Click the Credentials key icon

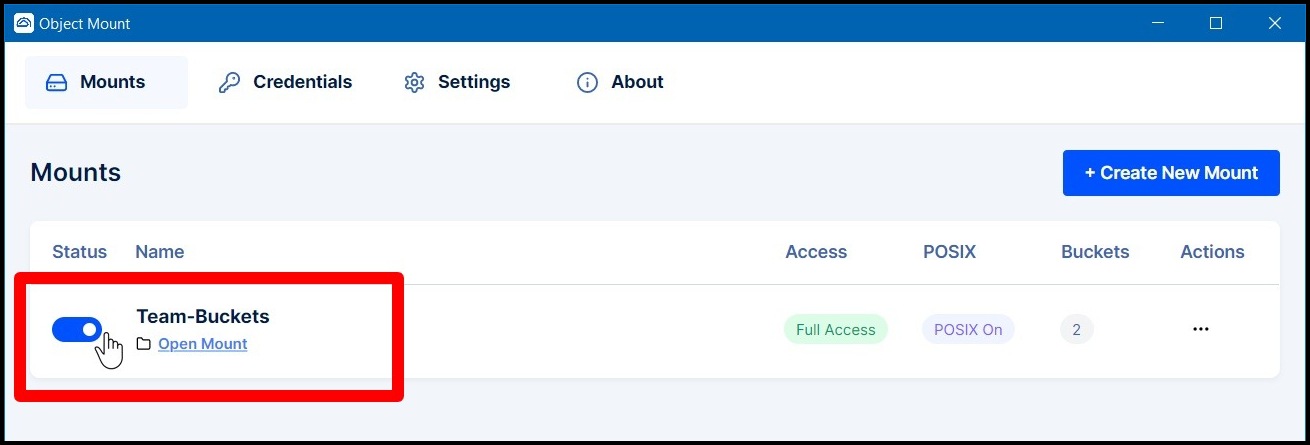(230, 83)
